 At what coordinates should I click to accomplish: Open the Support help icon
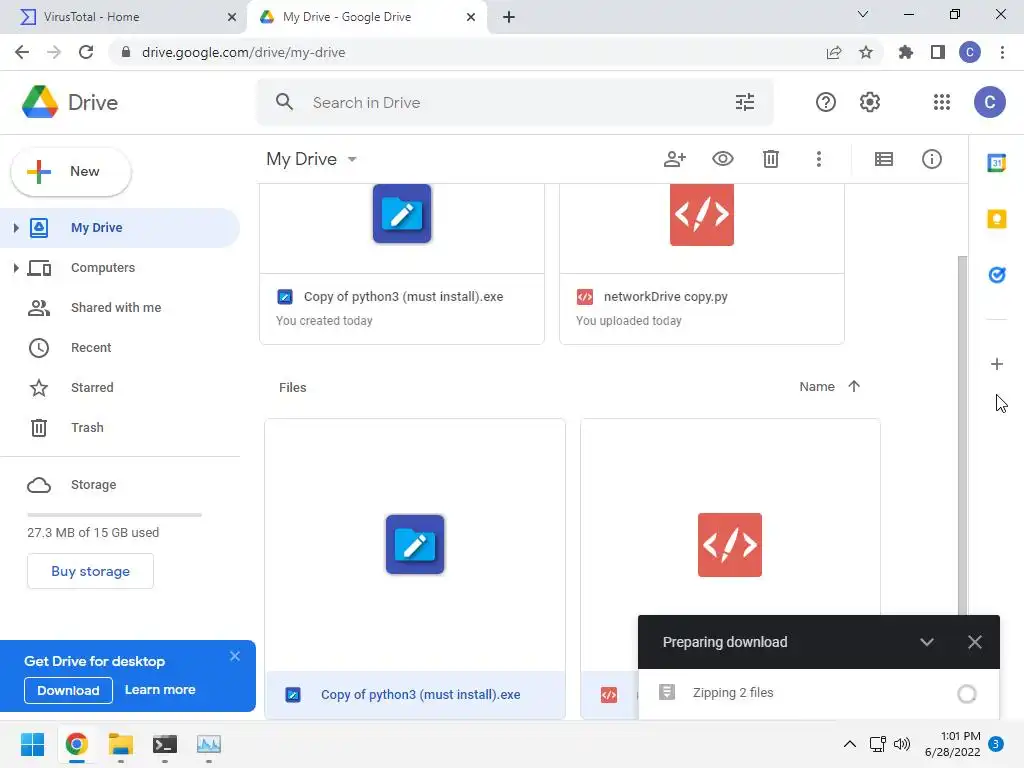(825, 103)
